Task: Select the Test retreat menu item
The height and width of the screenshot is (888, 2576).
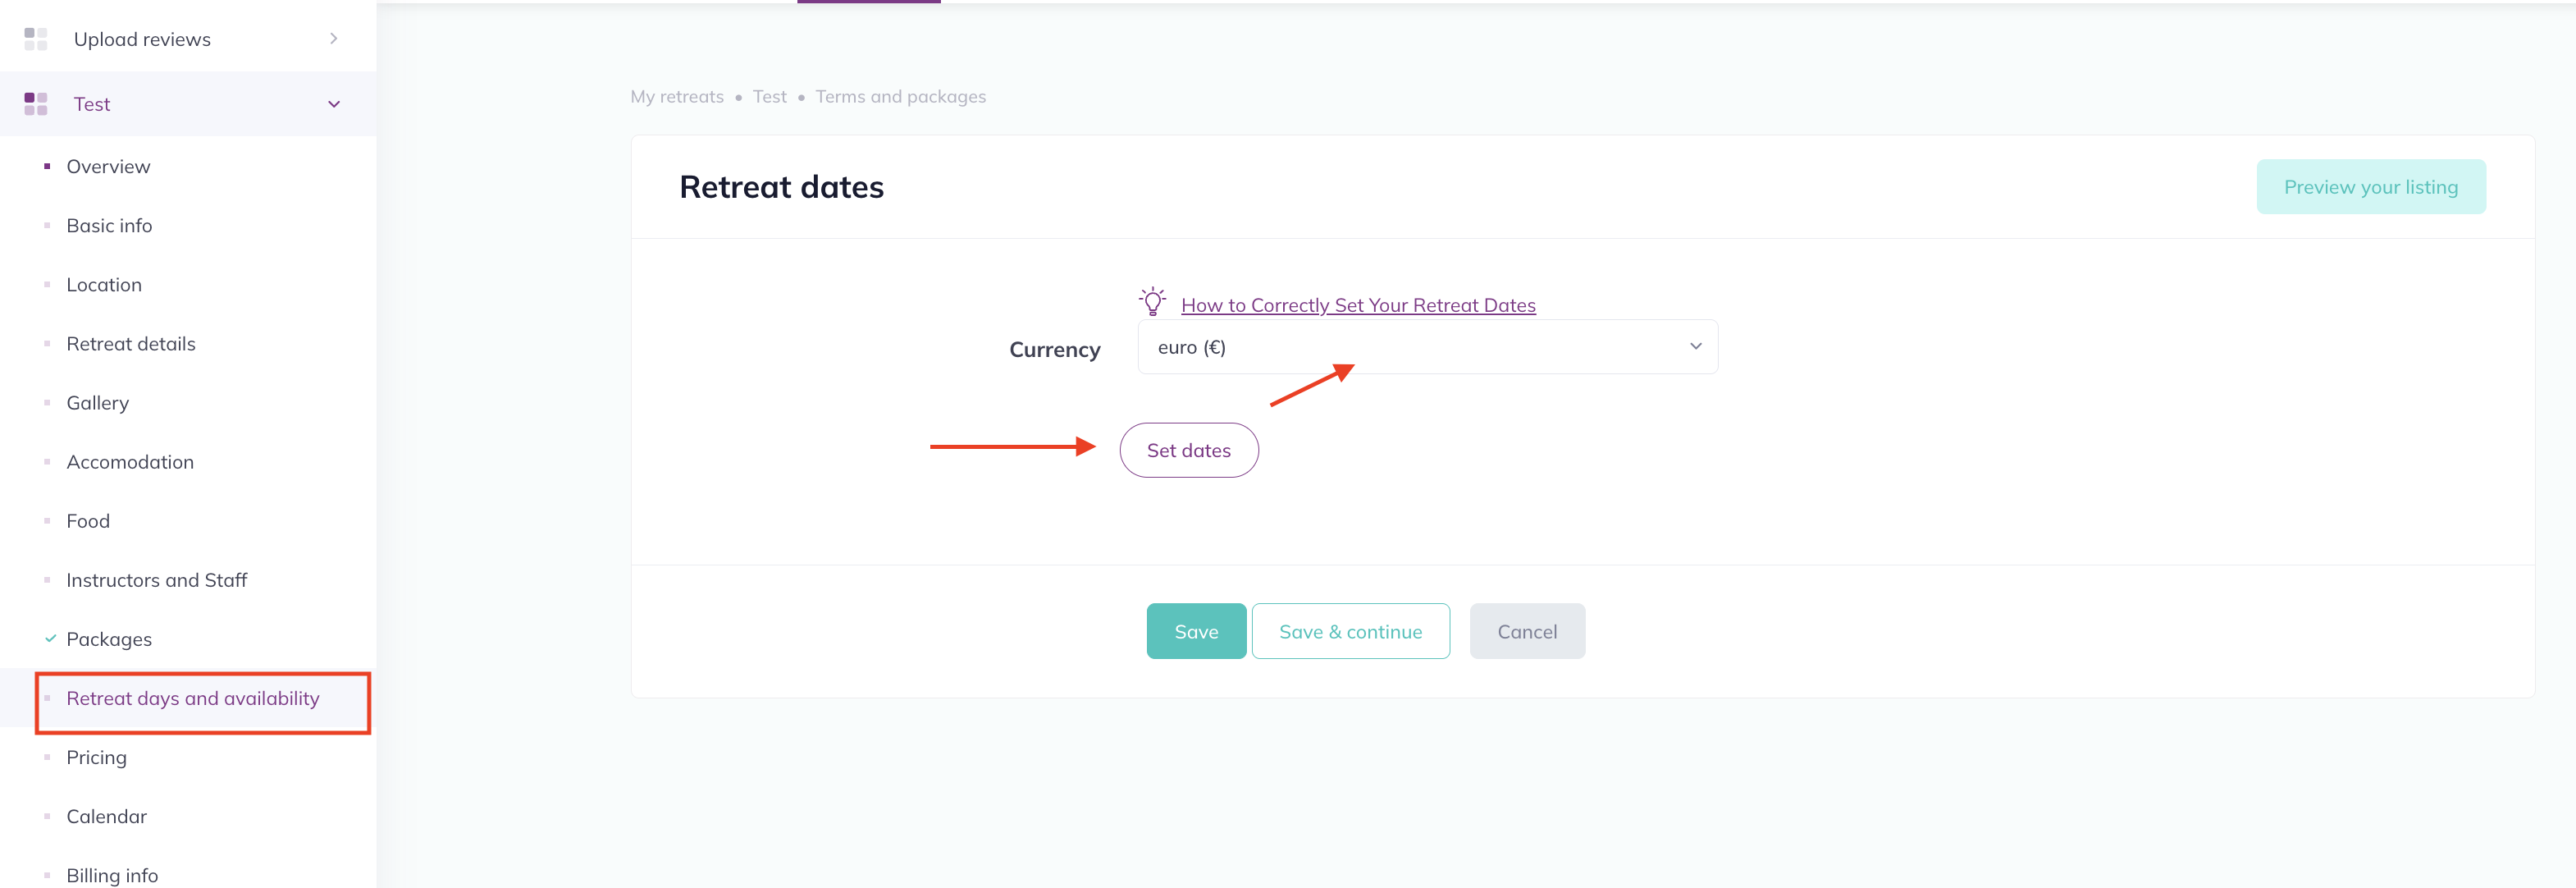Action: tap(92, 104)
